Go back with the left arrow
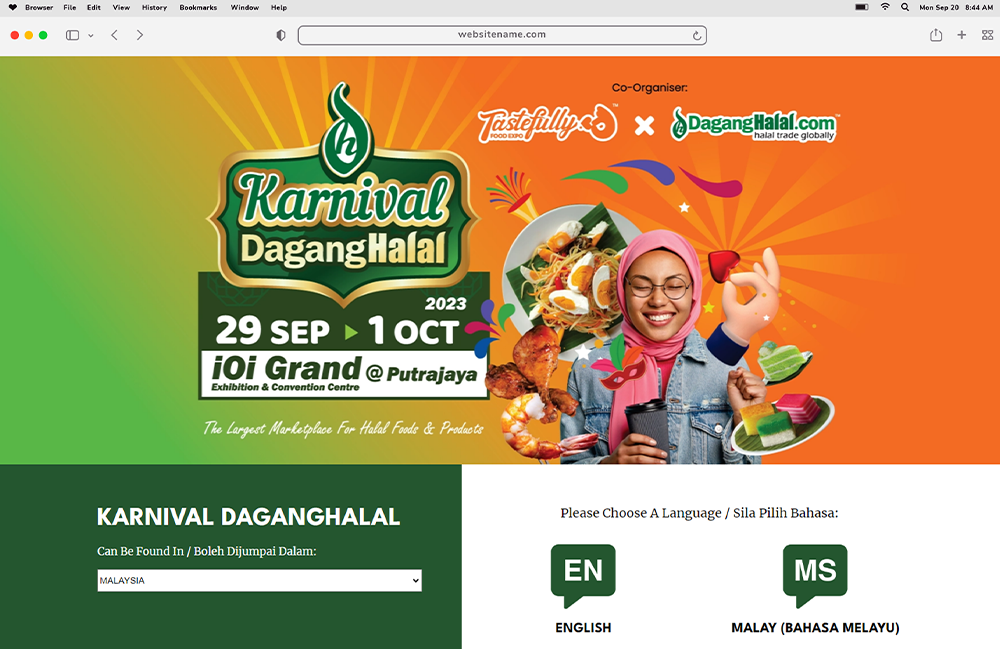This screenshot has height=649, width=1000. [x=114, y=35]
